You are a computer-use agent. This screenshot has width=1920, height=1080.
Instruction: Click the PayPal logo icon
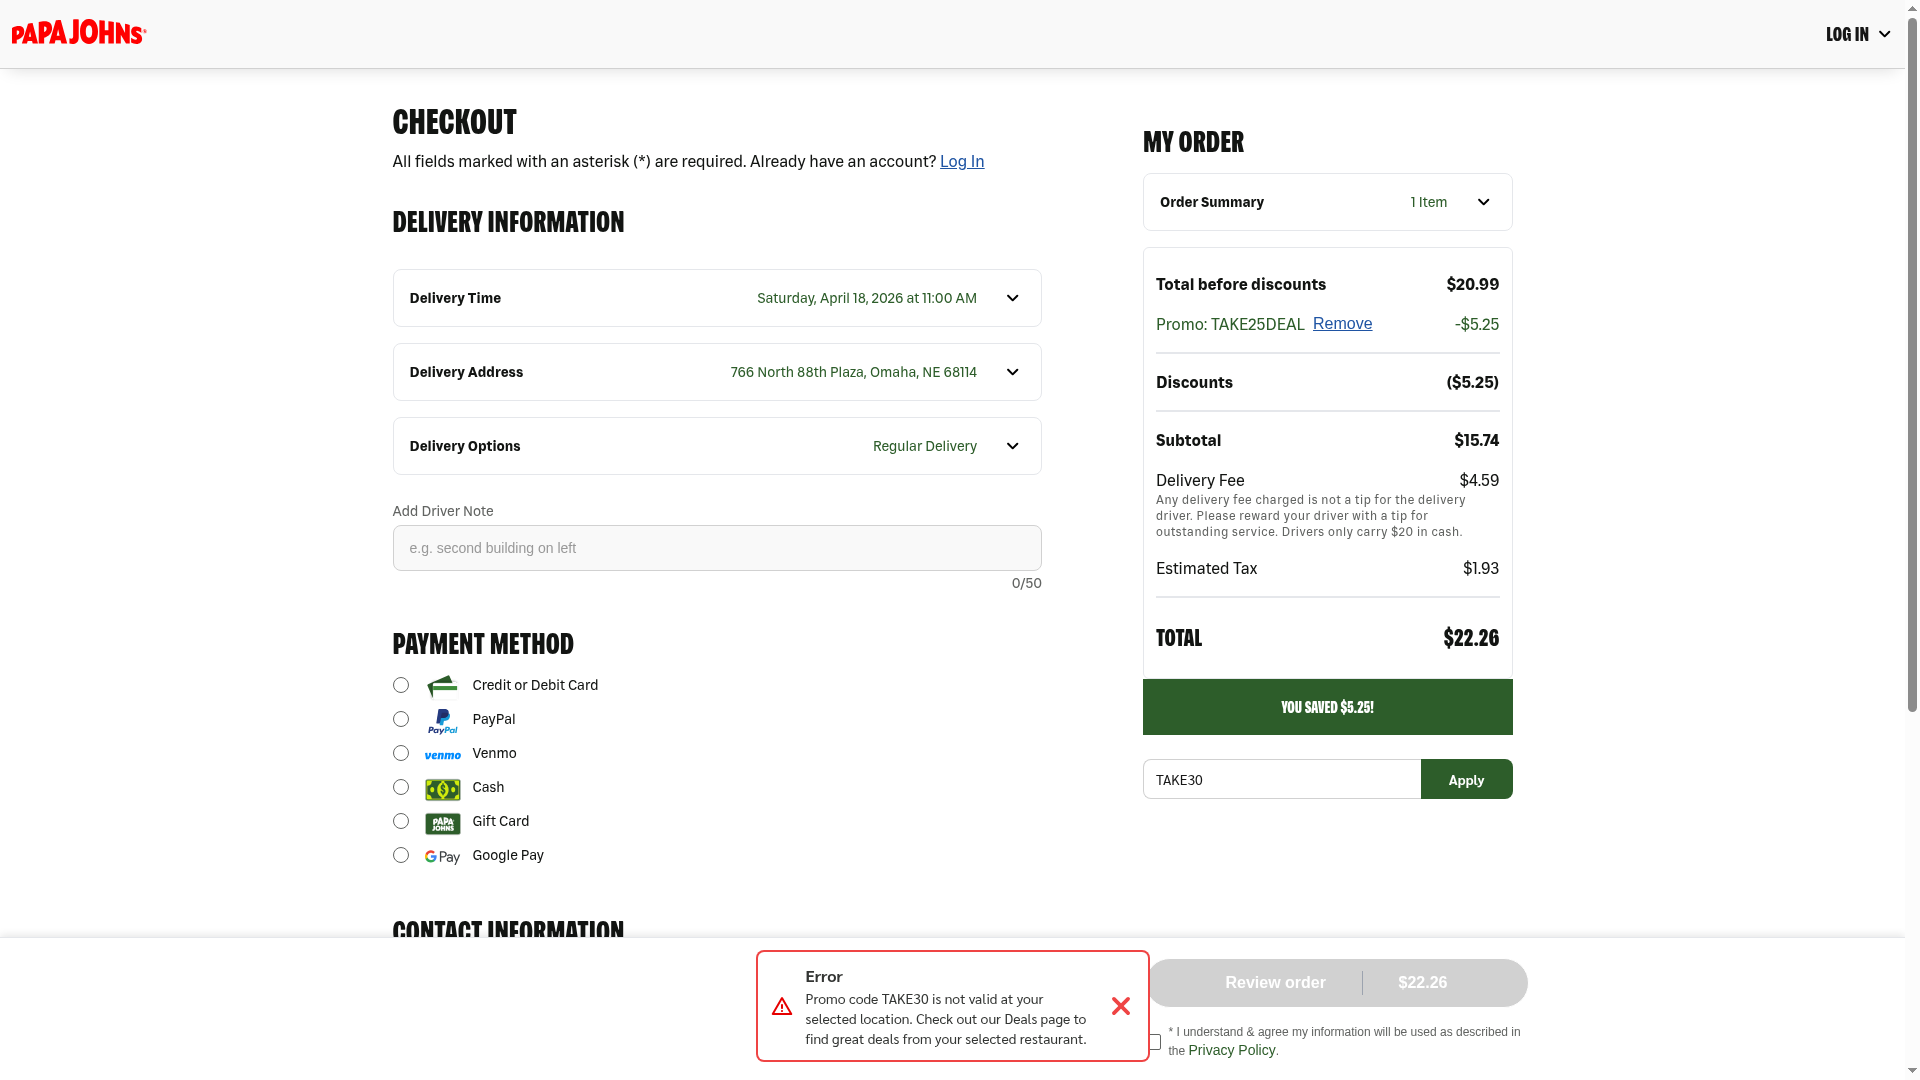[x=442, y=721]
